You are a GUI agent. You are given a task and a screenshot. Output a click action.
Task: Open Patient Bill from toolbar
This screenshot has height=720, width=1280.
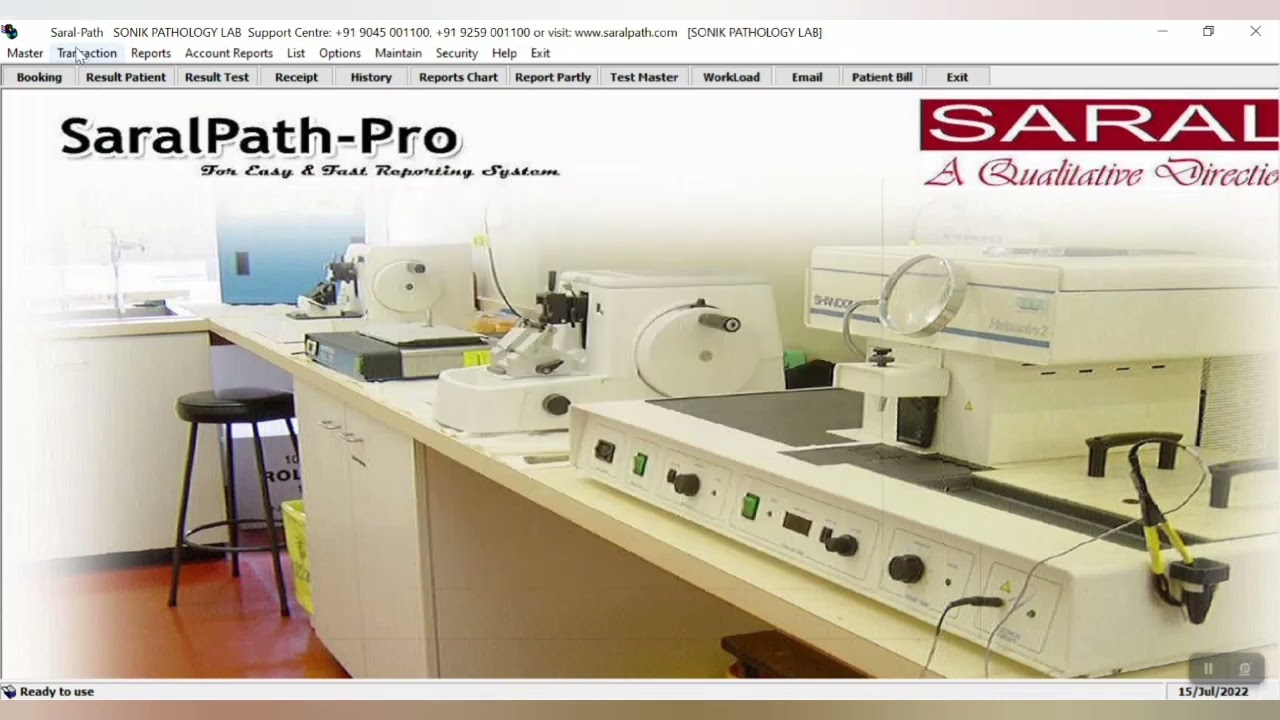882,77
